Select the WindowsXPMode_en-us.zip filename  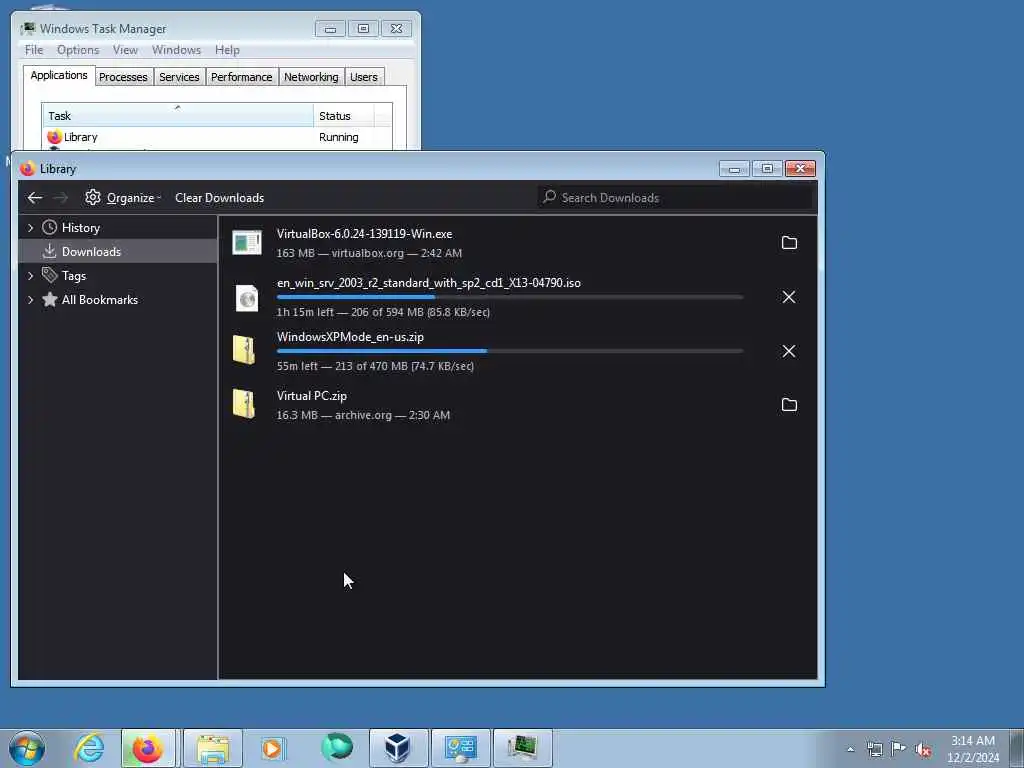coord(350,337)
